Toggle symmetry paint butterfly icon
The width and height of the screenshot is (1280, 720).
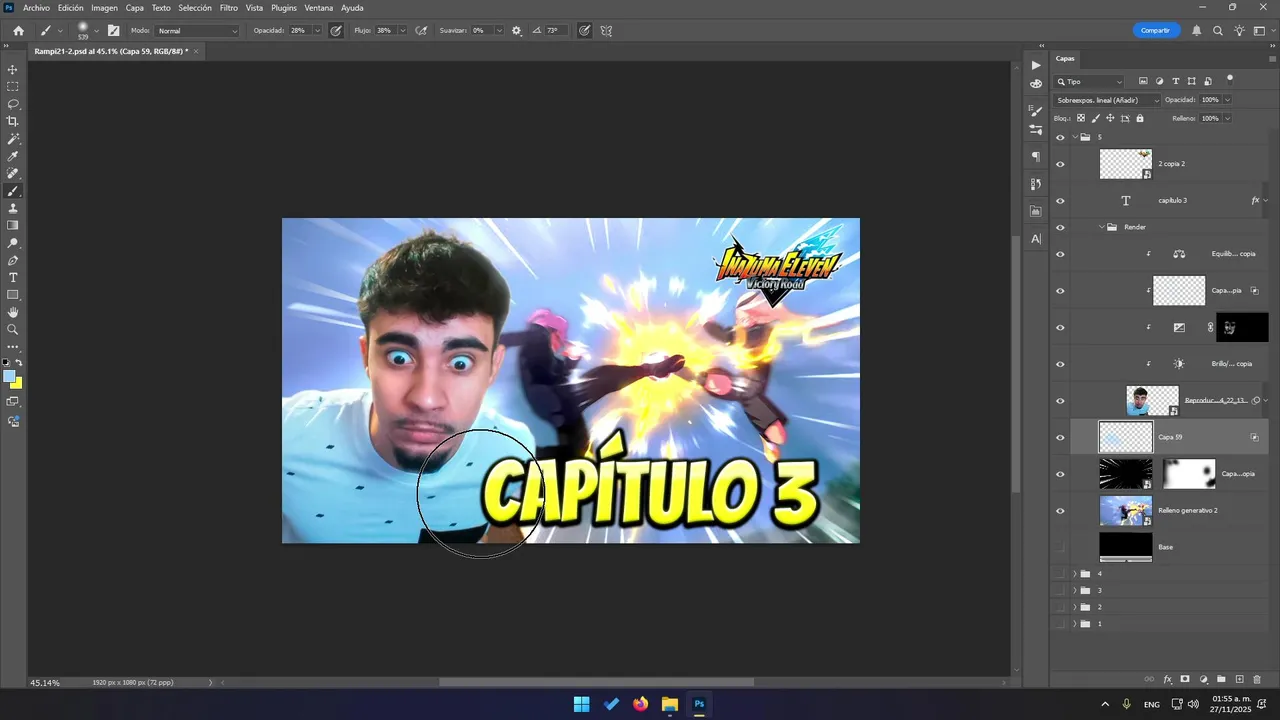pyautogui.click(x=607, y=31)
